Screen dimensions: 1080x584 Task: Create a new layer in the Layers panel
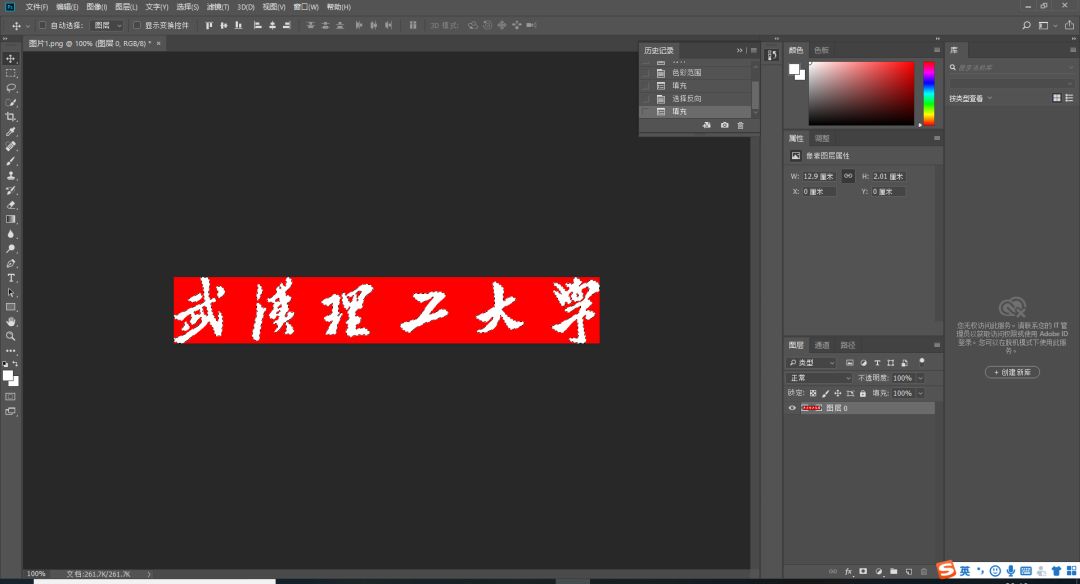(908, 571)
